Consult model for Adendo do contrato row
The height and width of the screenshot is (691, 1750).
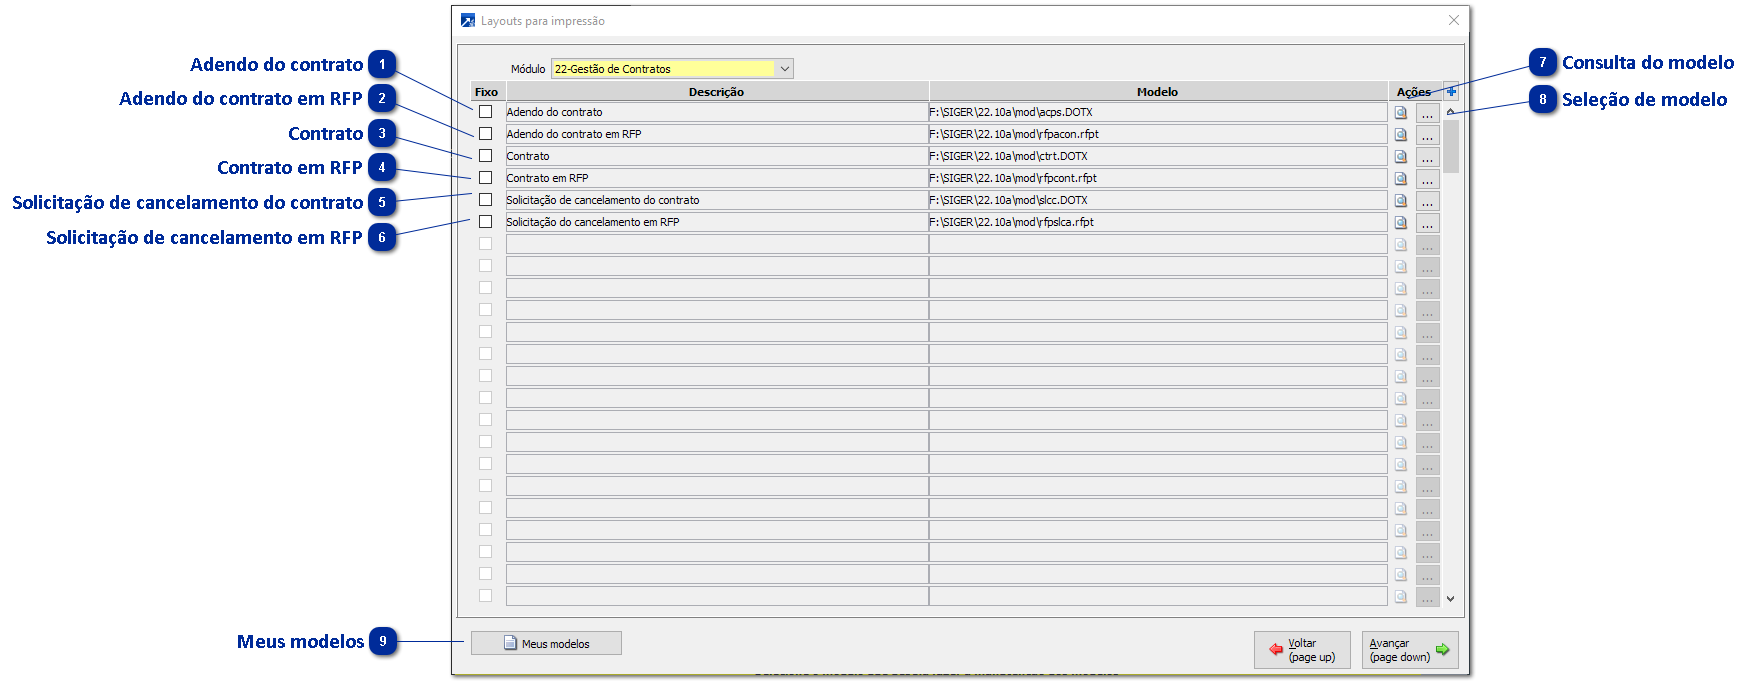point(1401,113)
